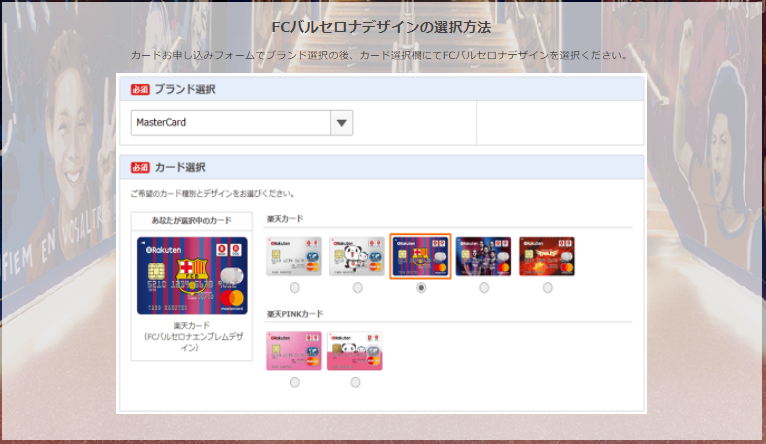Click the instruction text ご希望のカード種別とデザインをお選びください
Viewport: 766px width, 444px height.
pyautogui.click(x=213, y=194)
